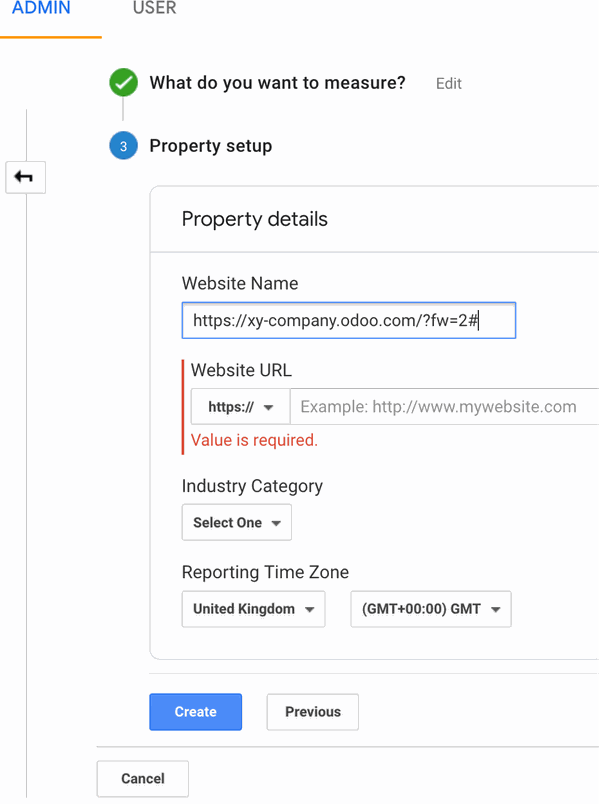Click the 'Value is required.' error message

coord(254,440)
